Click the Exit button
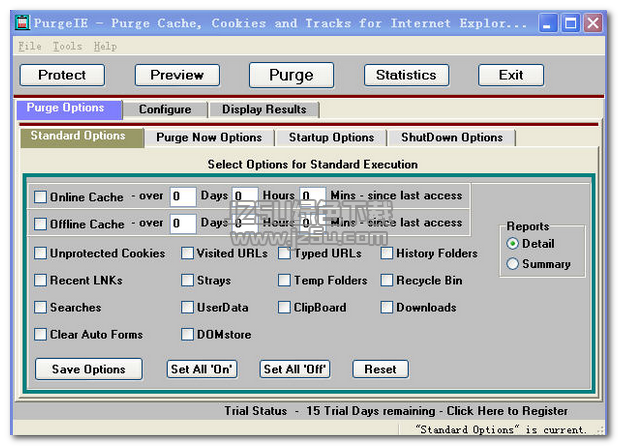The image size is (618, 446). (x=511, y=75)
